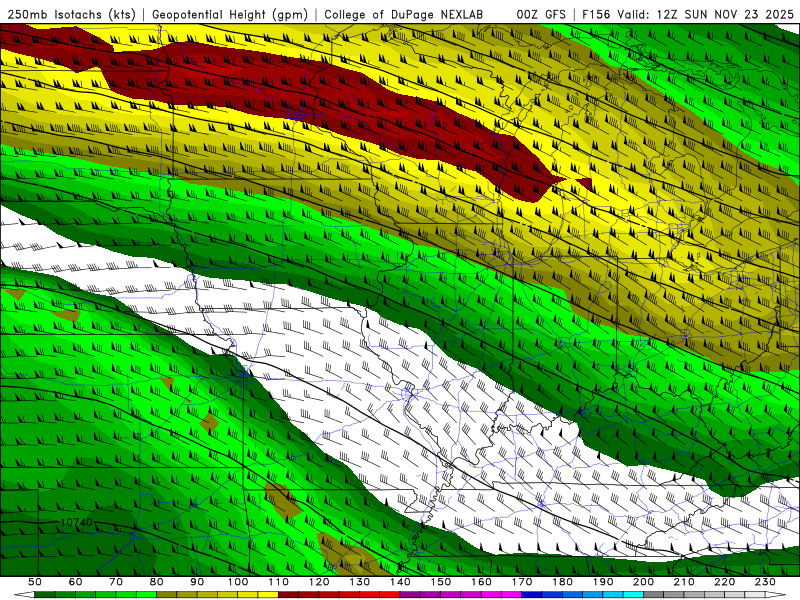
Task: Click the left arrow cap of the color bar
Action: tap(24, 594)
